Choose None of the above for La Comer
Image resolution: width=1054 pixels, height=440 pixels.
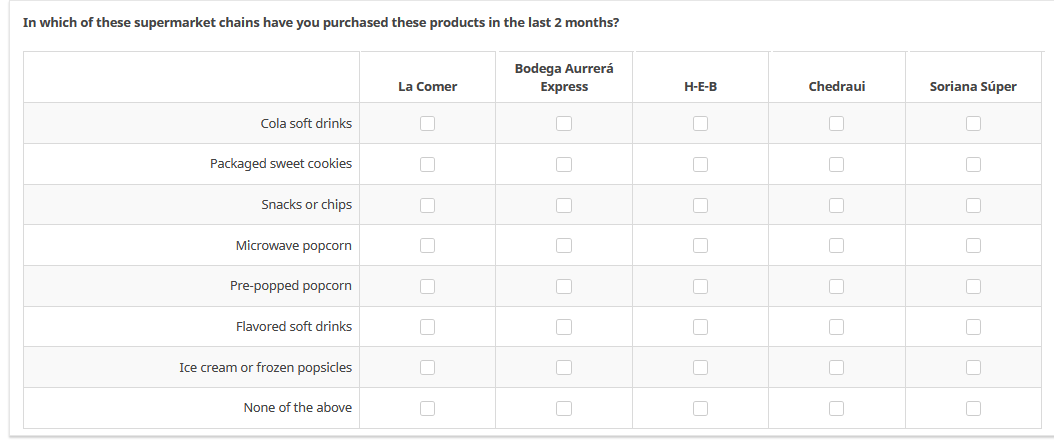(427, 408)
